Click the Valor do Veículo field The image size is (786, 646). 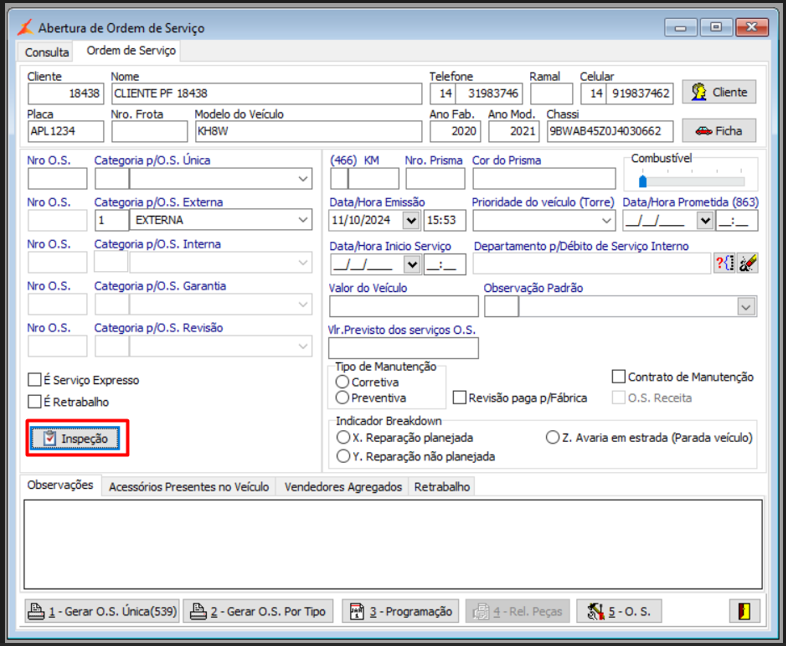(x=404, y=306)
